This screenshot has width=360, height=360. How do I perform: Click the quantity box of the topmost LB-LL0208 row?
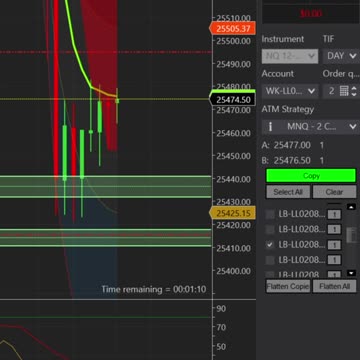tap(334, 214)
